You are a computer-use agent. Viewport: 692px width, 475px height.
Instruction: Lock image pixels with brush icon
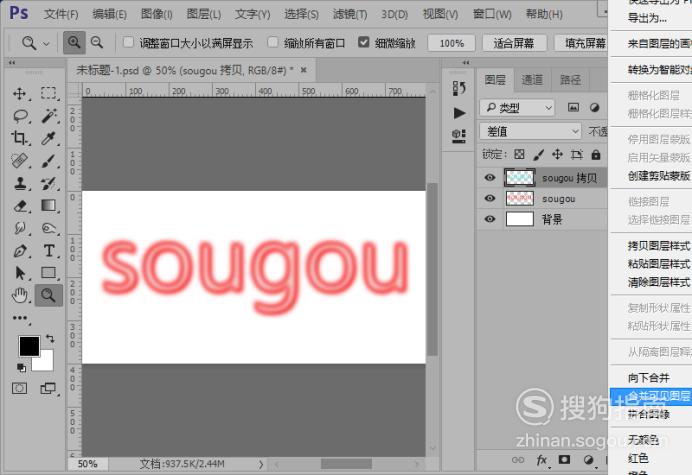pos(538,155)
